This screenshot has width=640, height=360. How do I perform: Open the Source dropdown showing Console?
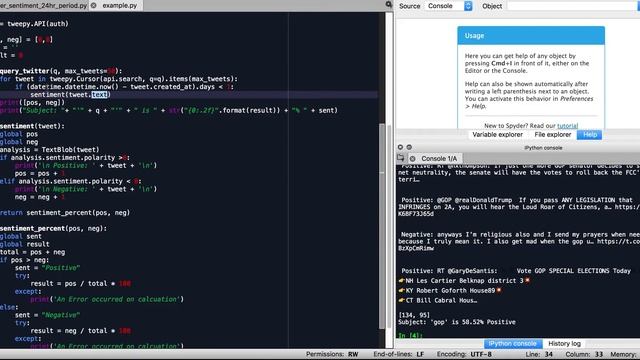click(x=449, y=6)
